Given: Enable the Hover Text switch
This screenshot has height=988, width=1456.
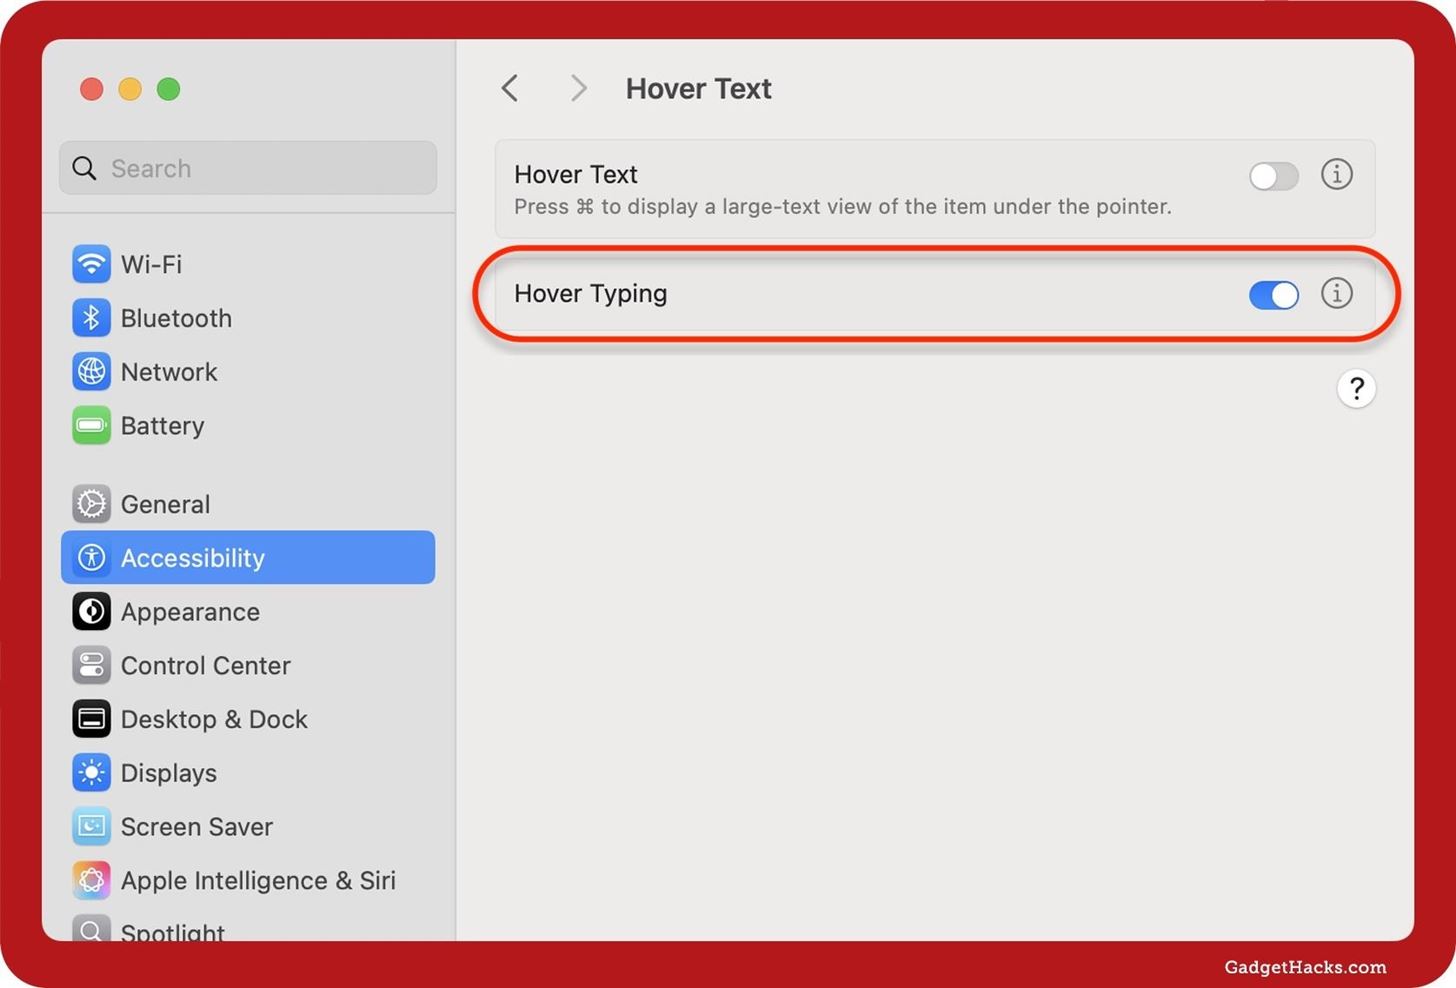Looking at the screenshot, I should (x=1273, y=175).
